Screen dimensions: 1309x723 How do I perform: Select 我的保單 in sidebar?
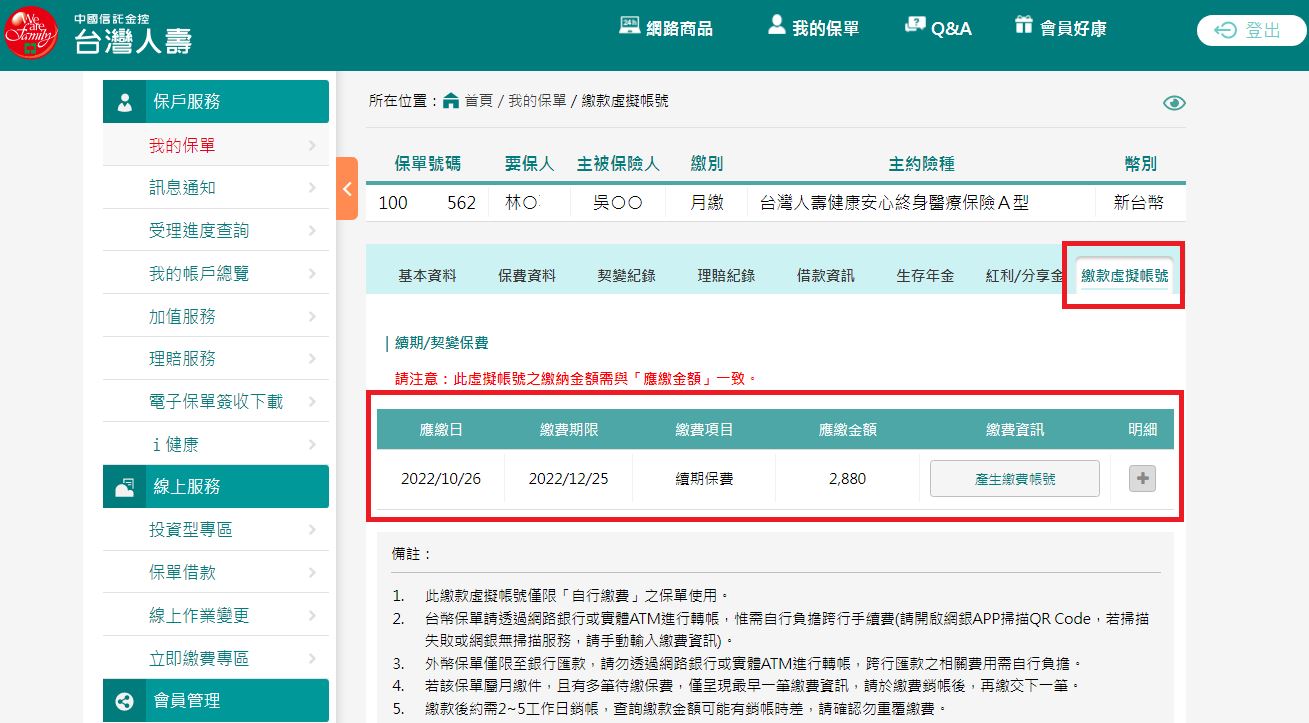[216, 145]
